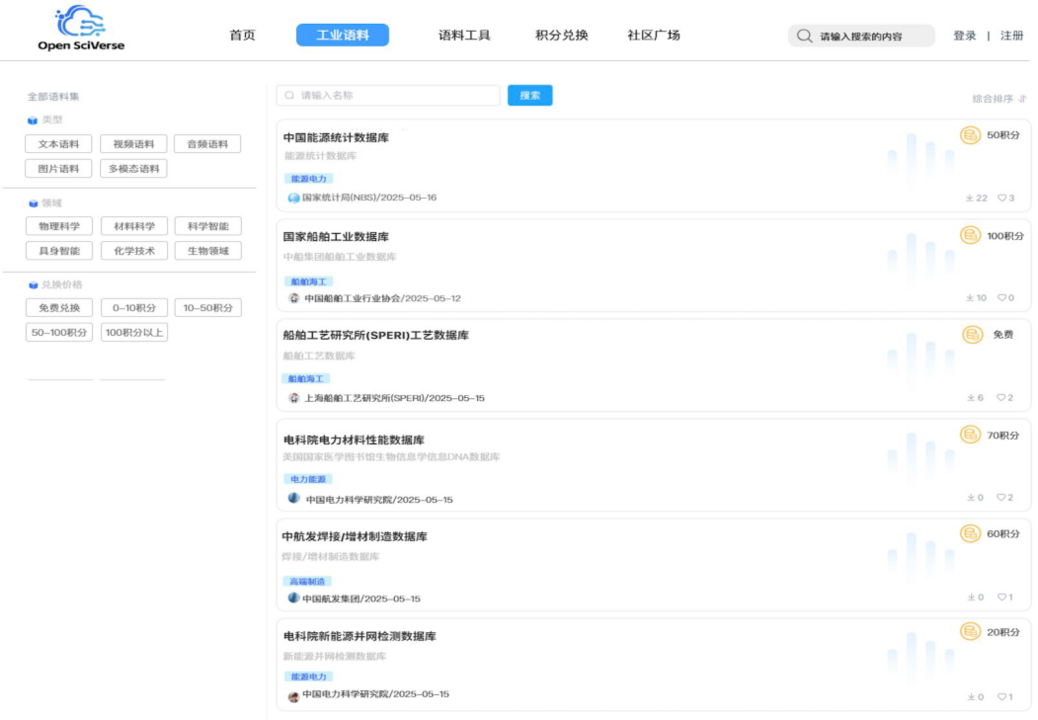Toggle the 音频语料 type filter

point(207,144)
